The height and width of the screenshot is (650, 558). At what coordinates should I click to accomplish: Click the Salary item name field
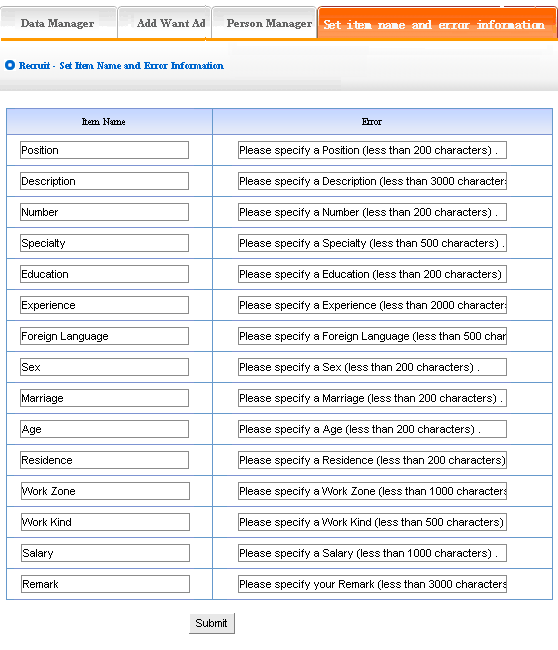105,553
